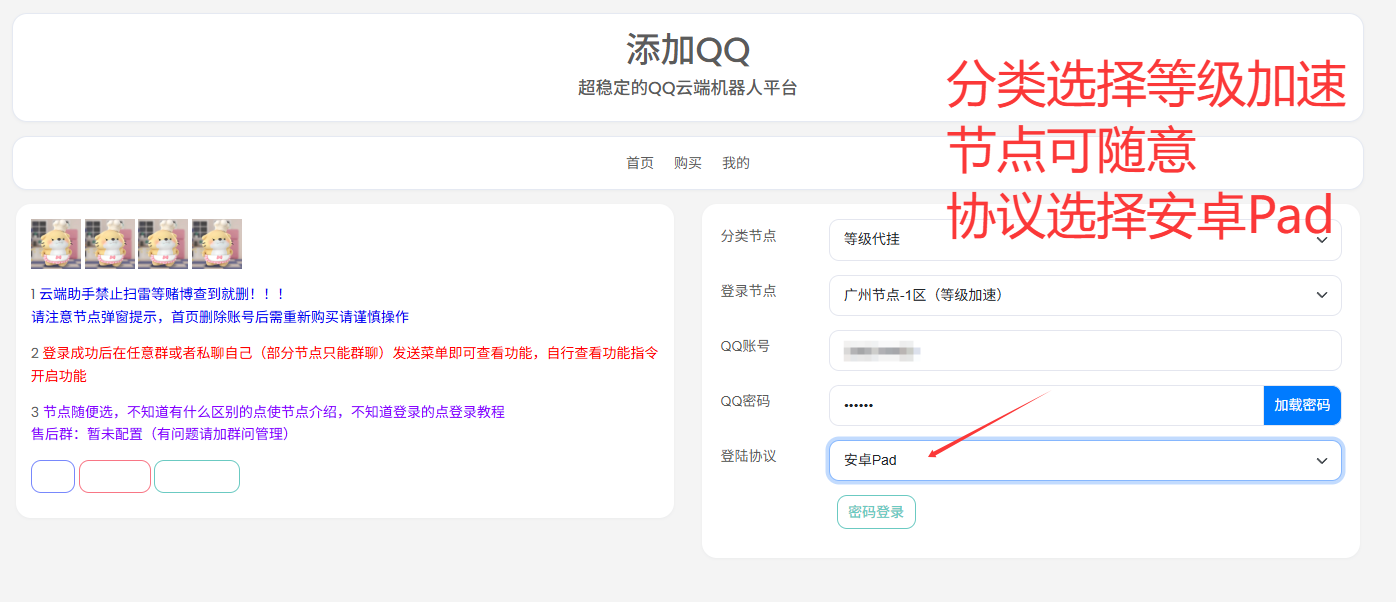The height and width of the screenshot is (602, 1396).
Task: Focus the QQ账号 input field
Action: [x=1084, y=350]
